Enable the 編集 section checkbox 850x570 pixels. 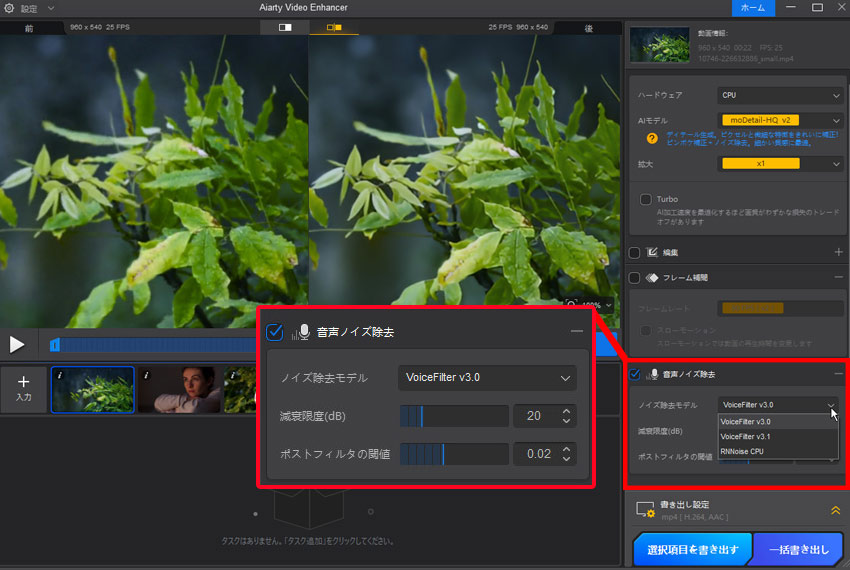(x=634, y=253)
